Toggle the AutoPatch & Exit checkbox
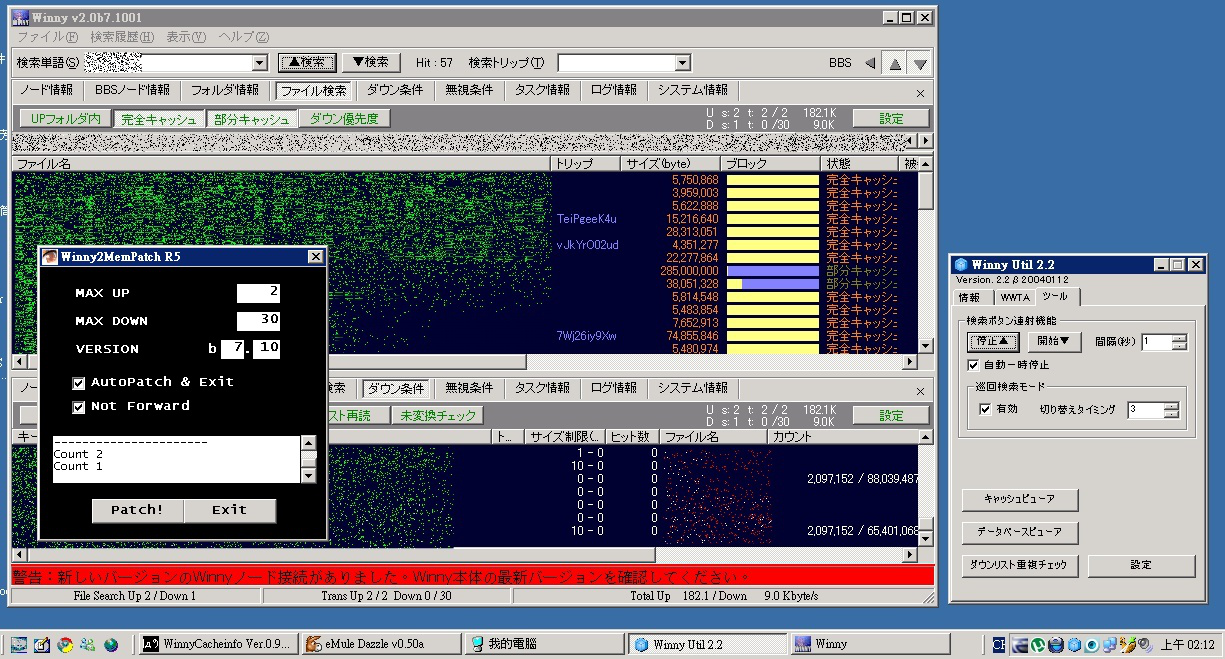Image resolution: width=1225 pixels, height=659 pixels. (79, 382)
